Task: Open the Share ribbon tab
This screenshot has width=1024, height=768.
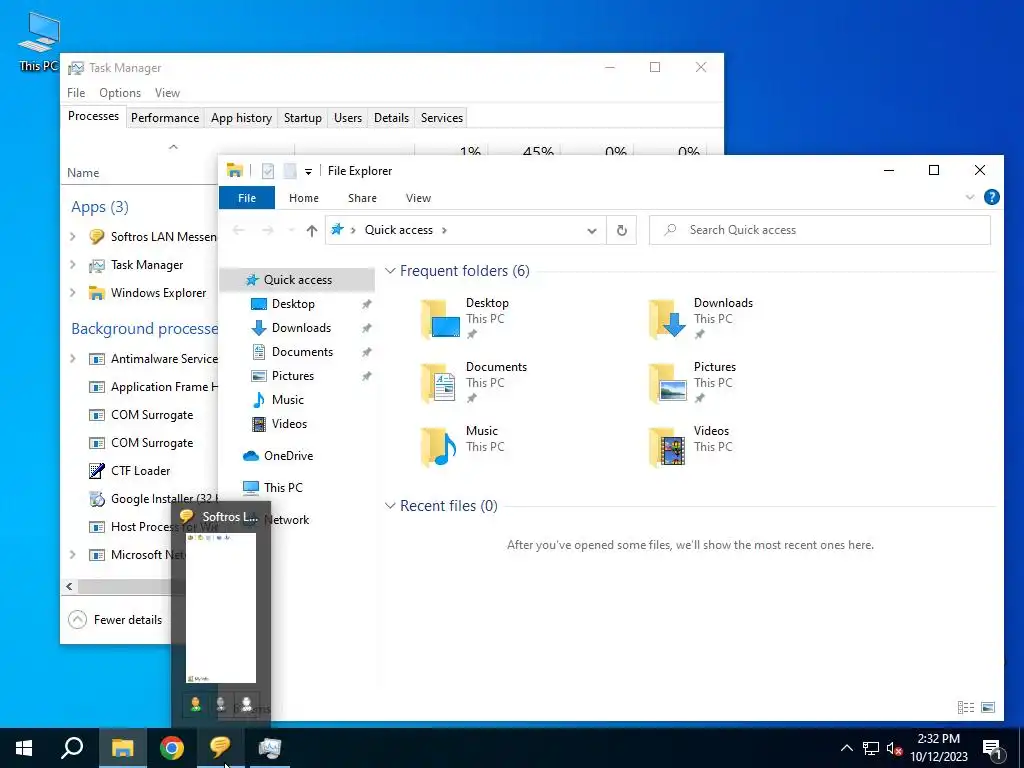Action: (362, 198)
